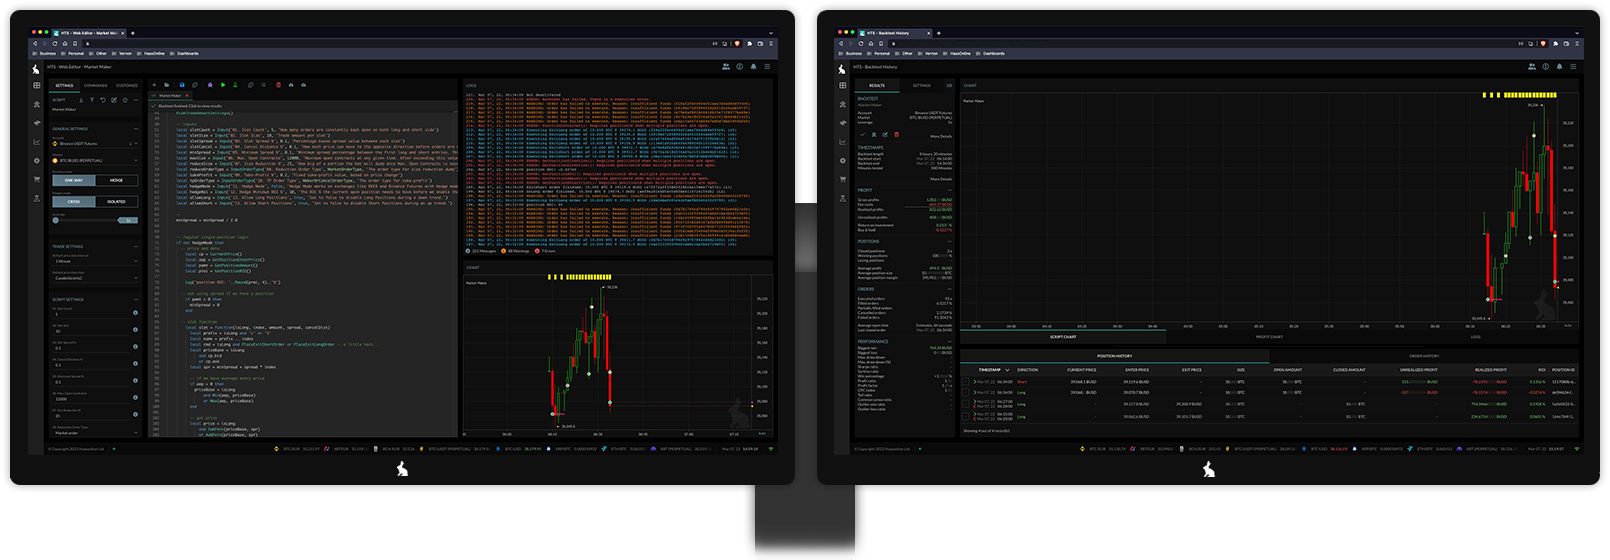Open the chart icon in Web Editor sidebar
Image resolution: width=1610 pixels, height=560 pixels.
(x=37, y=142)
